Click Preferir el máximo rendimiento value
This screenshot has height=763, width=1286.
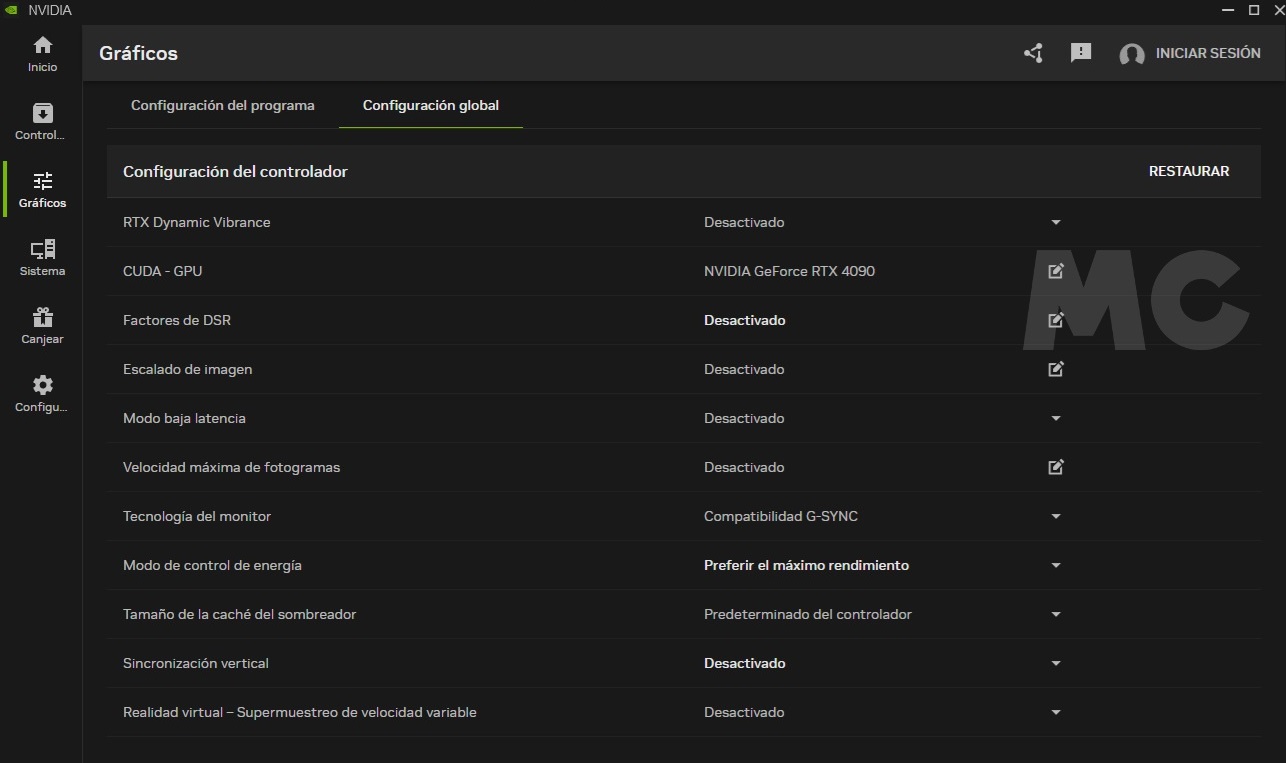[x=806, y=565]
